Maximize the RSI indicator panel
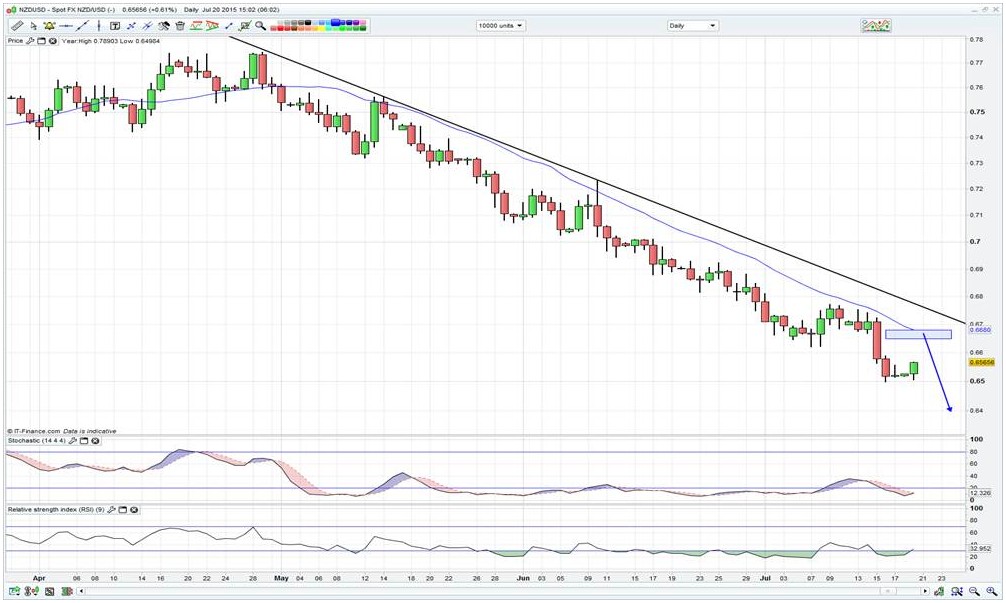This screenshot has width=1006, height=603. (x=122, y=510)
